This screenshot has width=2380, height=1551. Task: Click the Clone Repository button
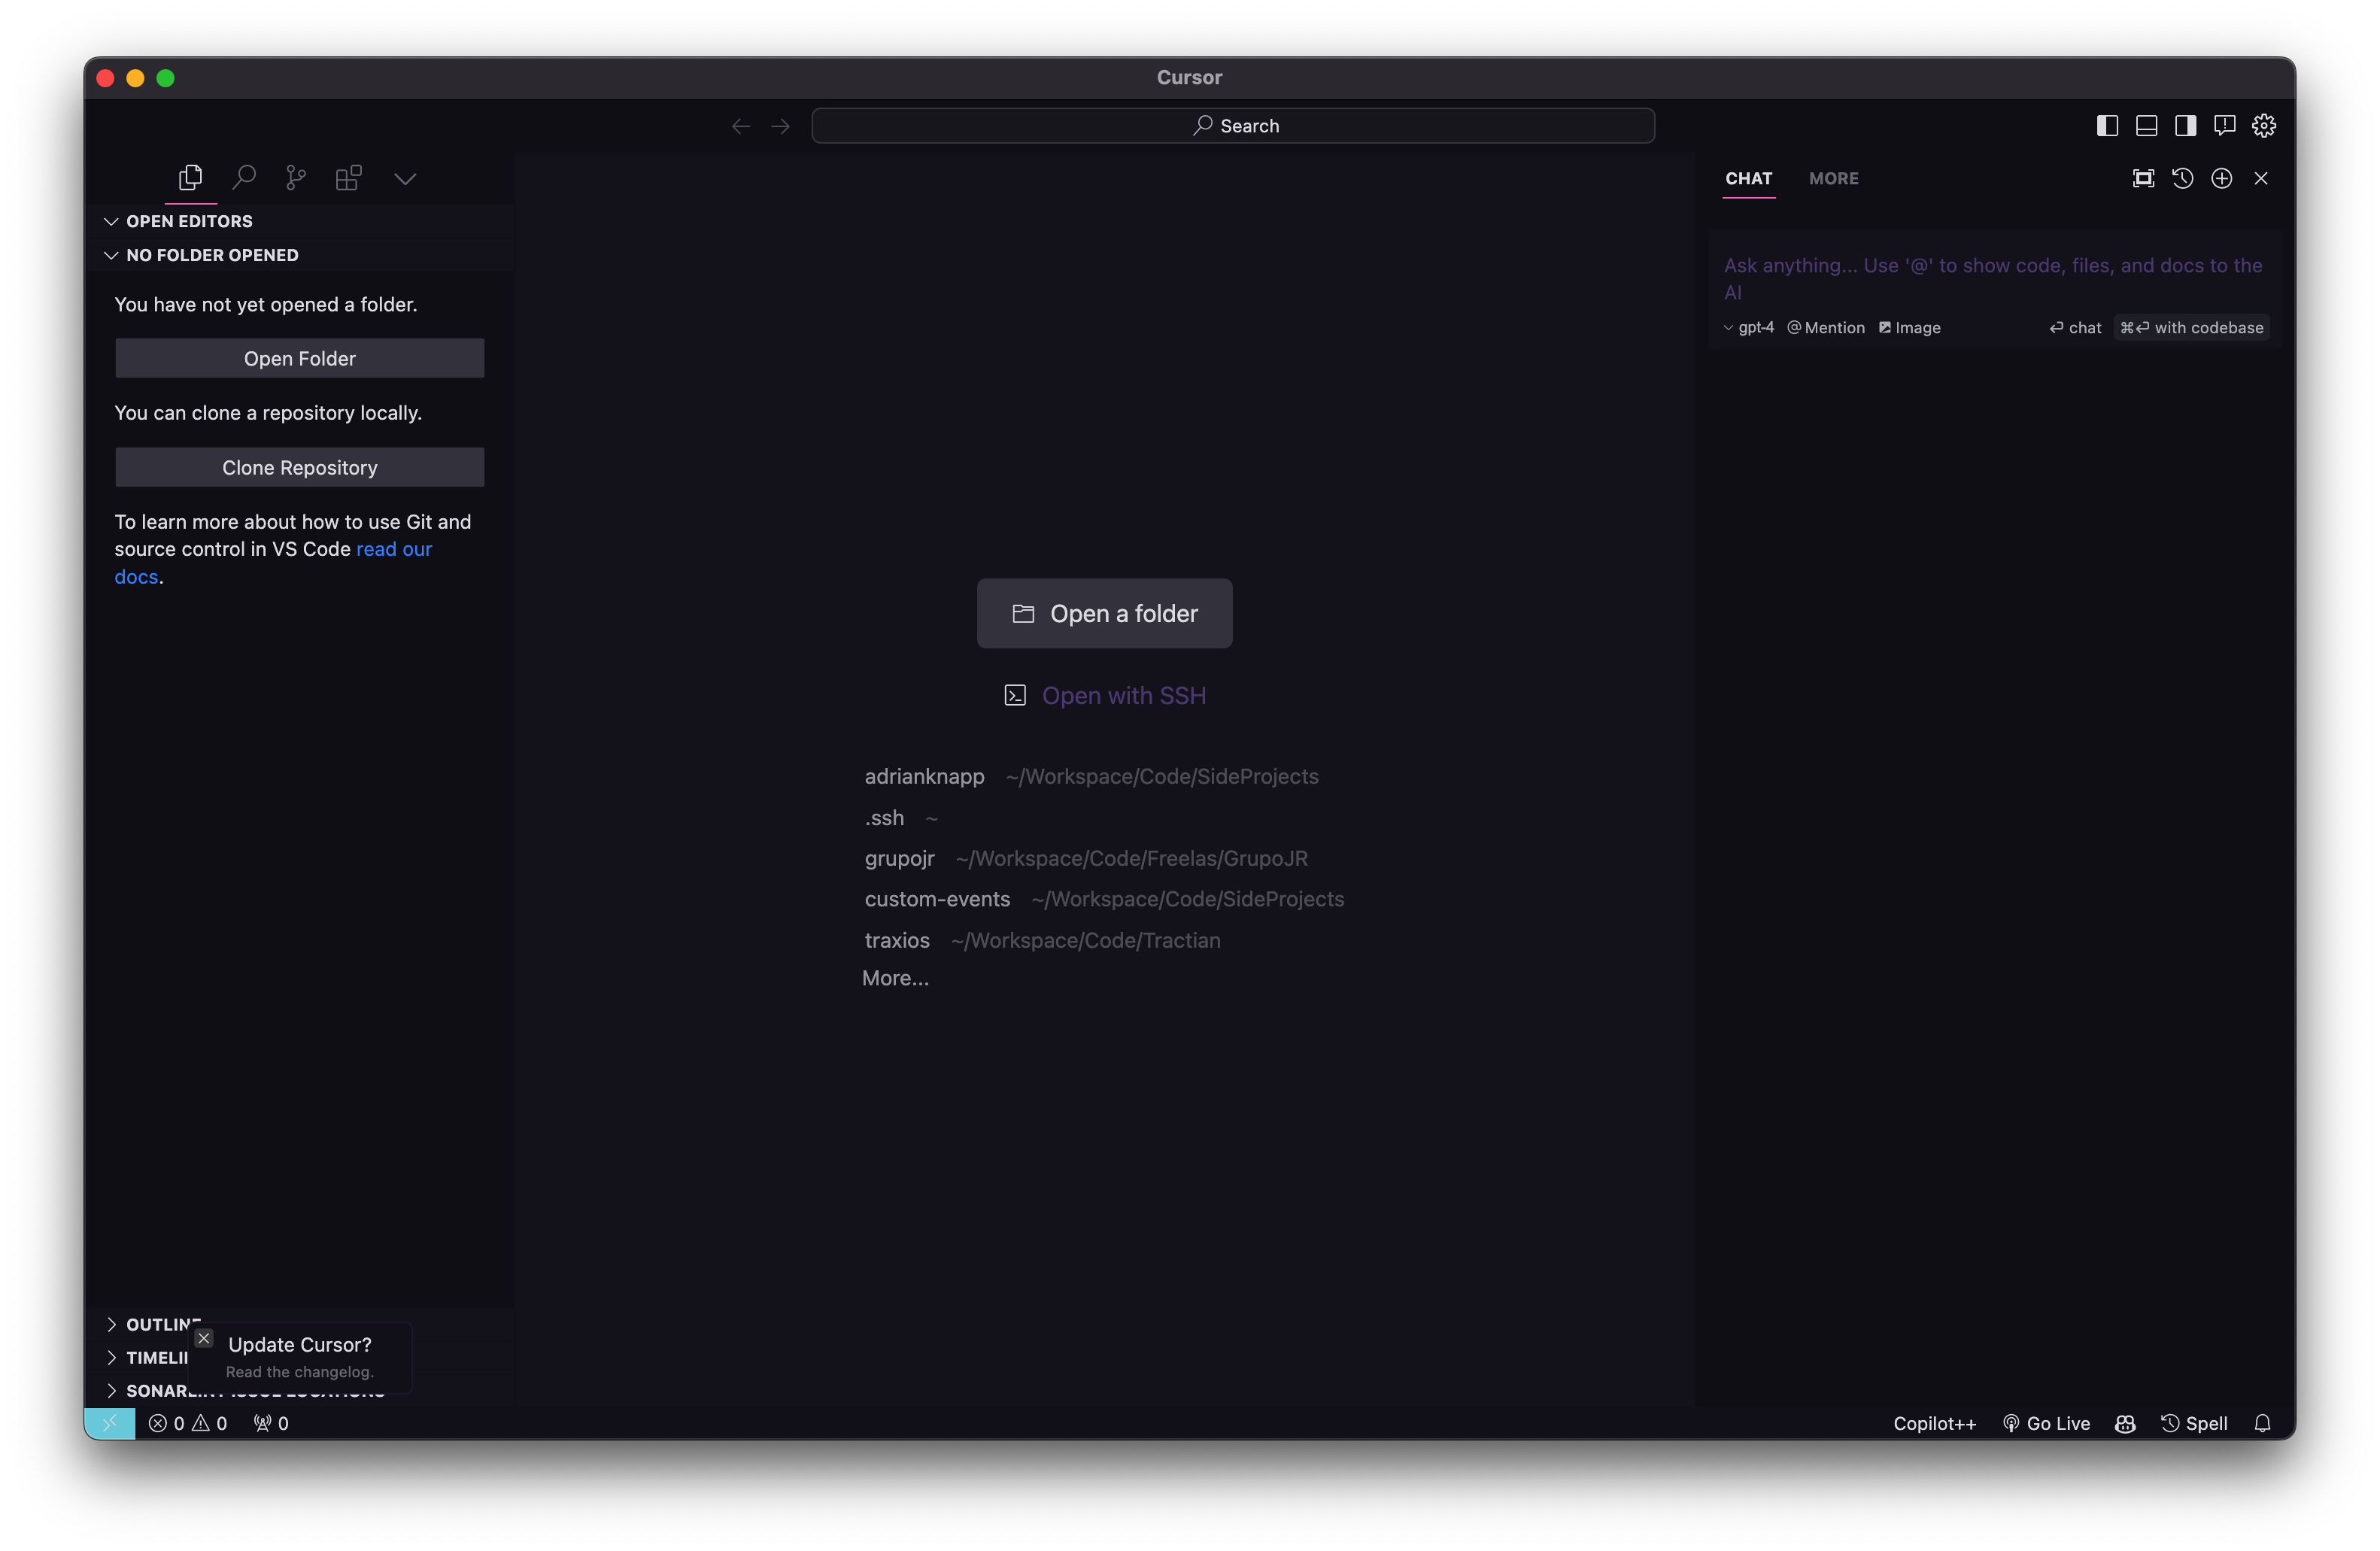pos(299,466)
